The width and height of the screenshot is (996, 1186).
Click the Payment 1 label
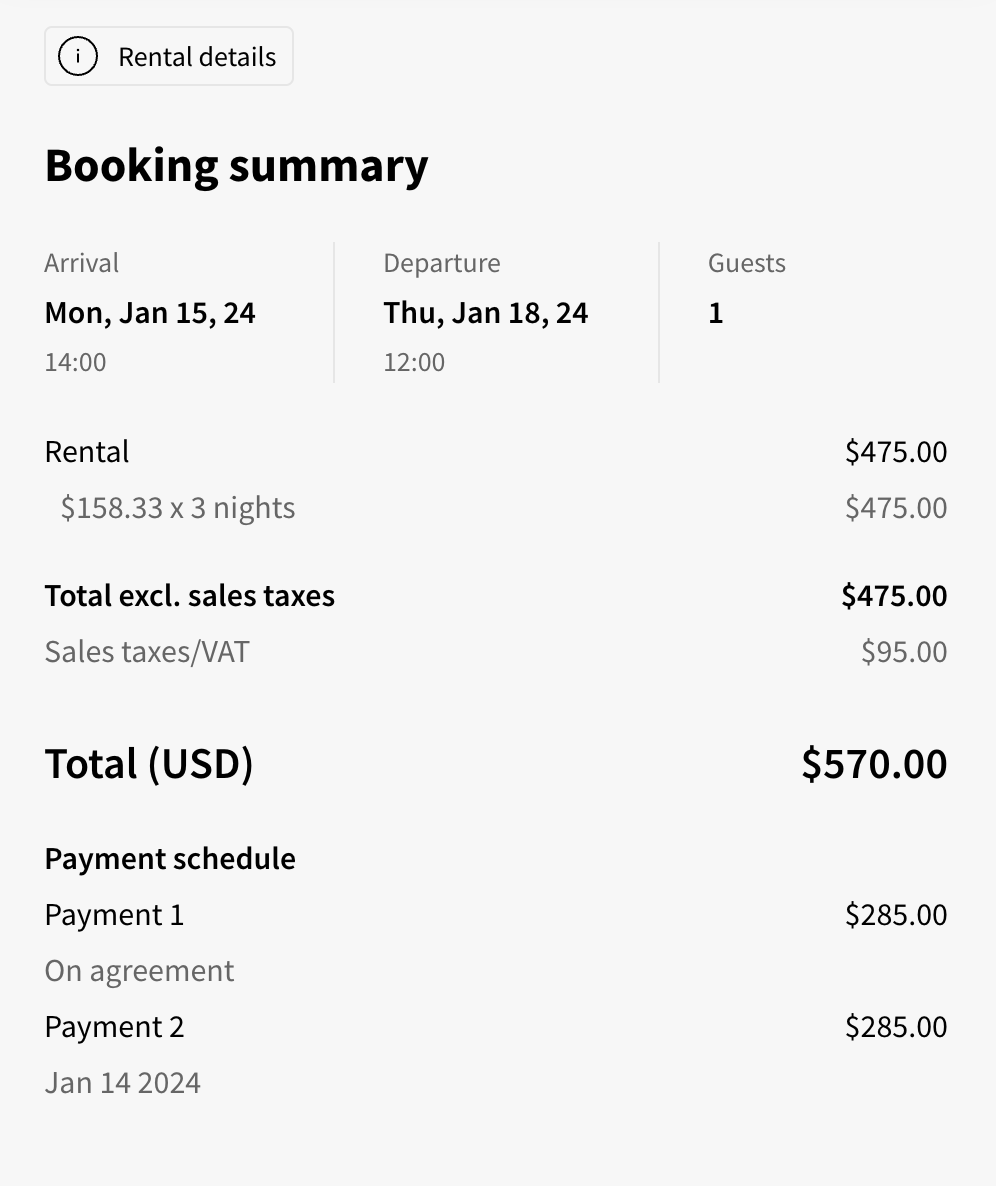[x=114, y=915]
